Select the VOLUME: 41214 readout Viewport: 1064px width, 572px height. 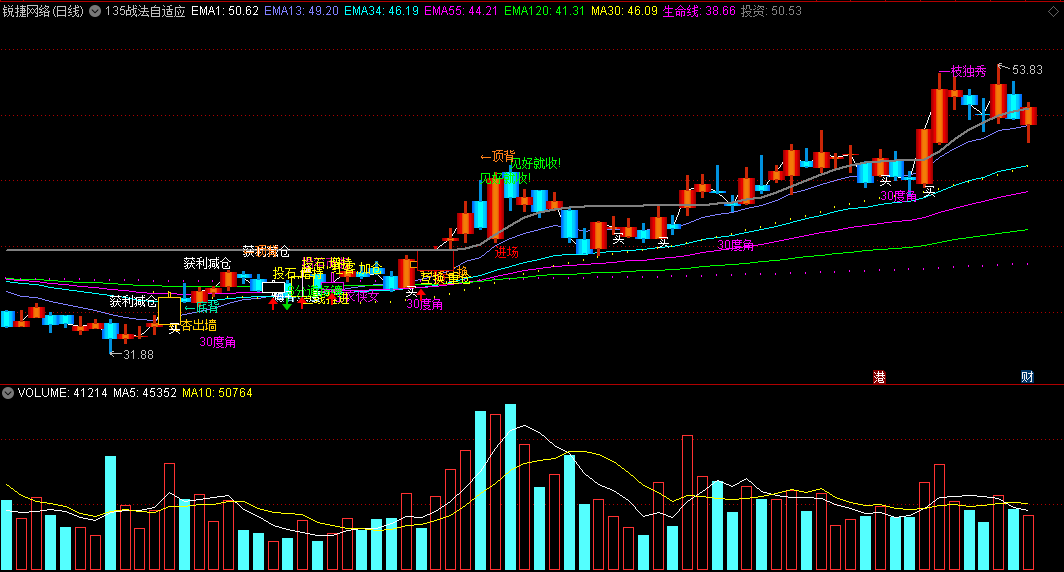pyautogui.click(x=62, y=393)
